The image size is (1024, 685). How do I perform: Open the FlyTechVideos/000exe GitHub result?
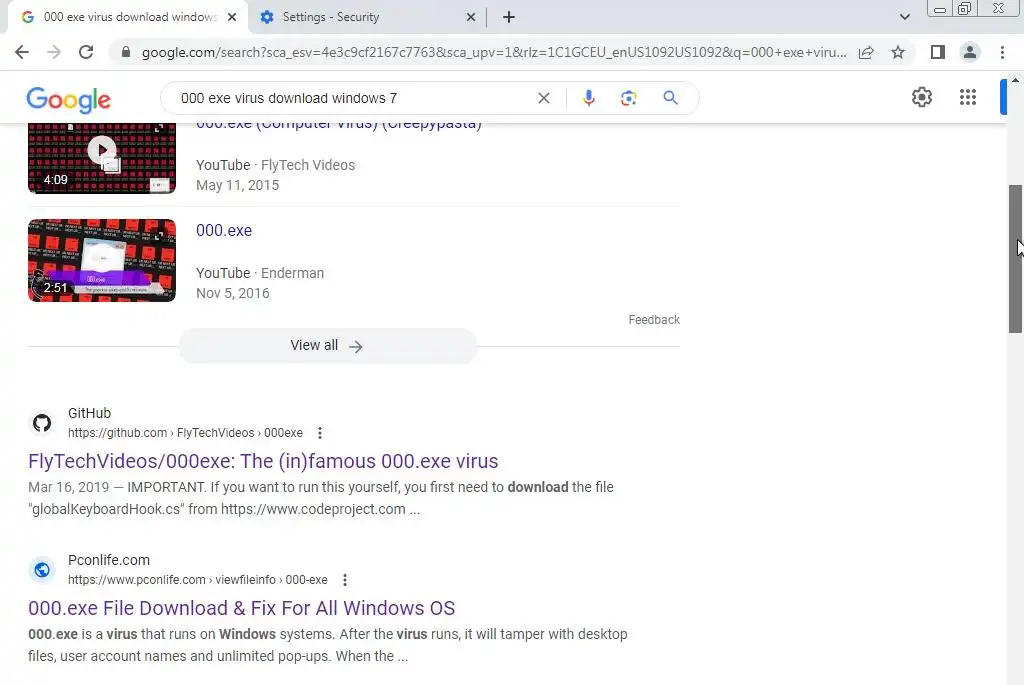tap(263, 461)
